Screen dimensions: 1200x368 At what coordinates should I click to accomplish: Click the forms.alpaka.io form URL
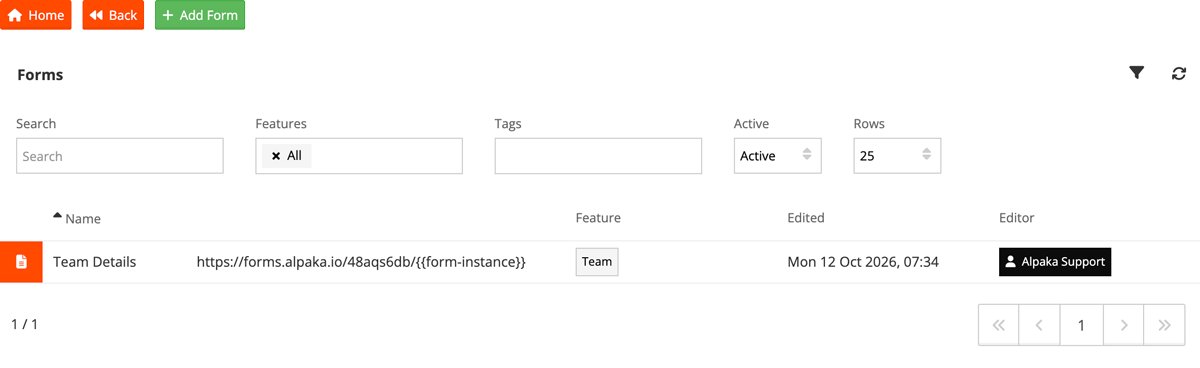[361, 262]
